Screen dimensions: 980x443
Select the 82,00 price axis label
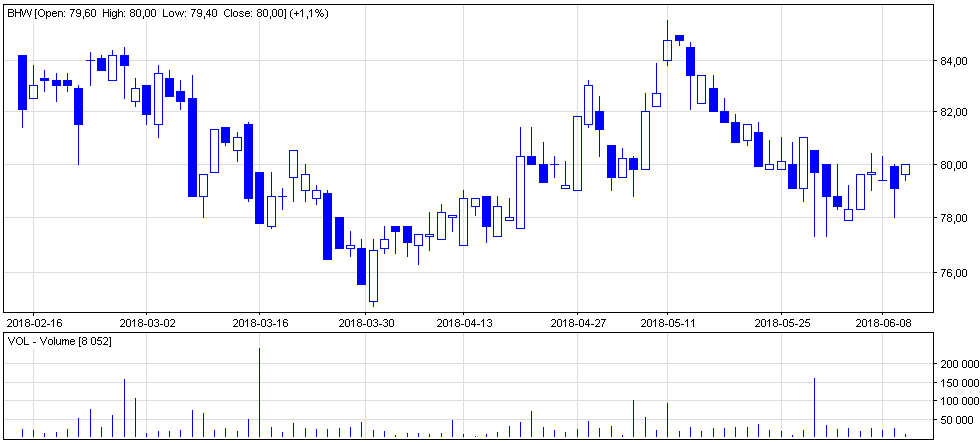[x=955, y=112]
